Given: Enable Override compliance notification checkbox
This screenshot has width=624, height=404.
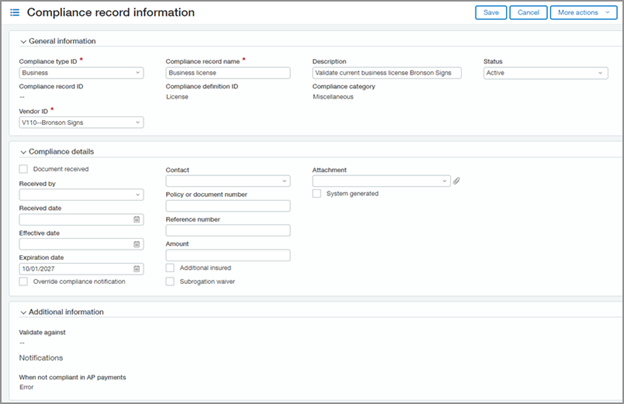Looking at the screenshot, I should (x=24, y=281).
